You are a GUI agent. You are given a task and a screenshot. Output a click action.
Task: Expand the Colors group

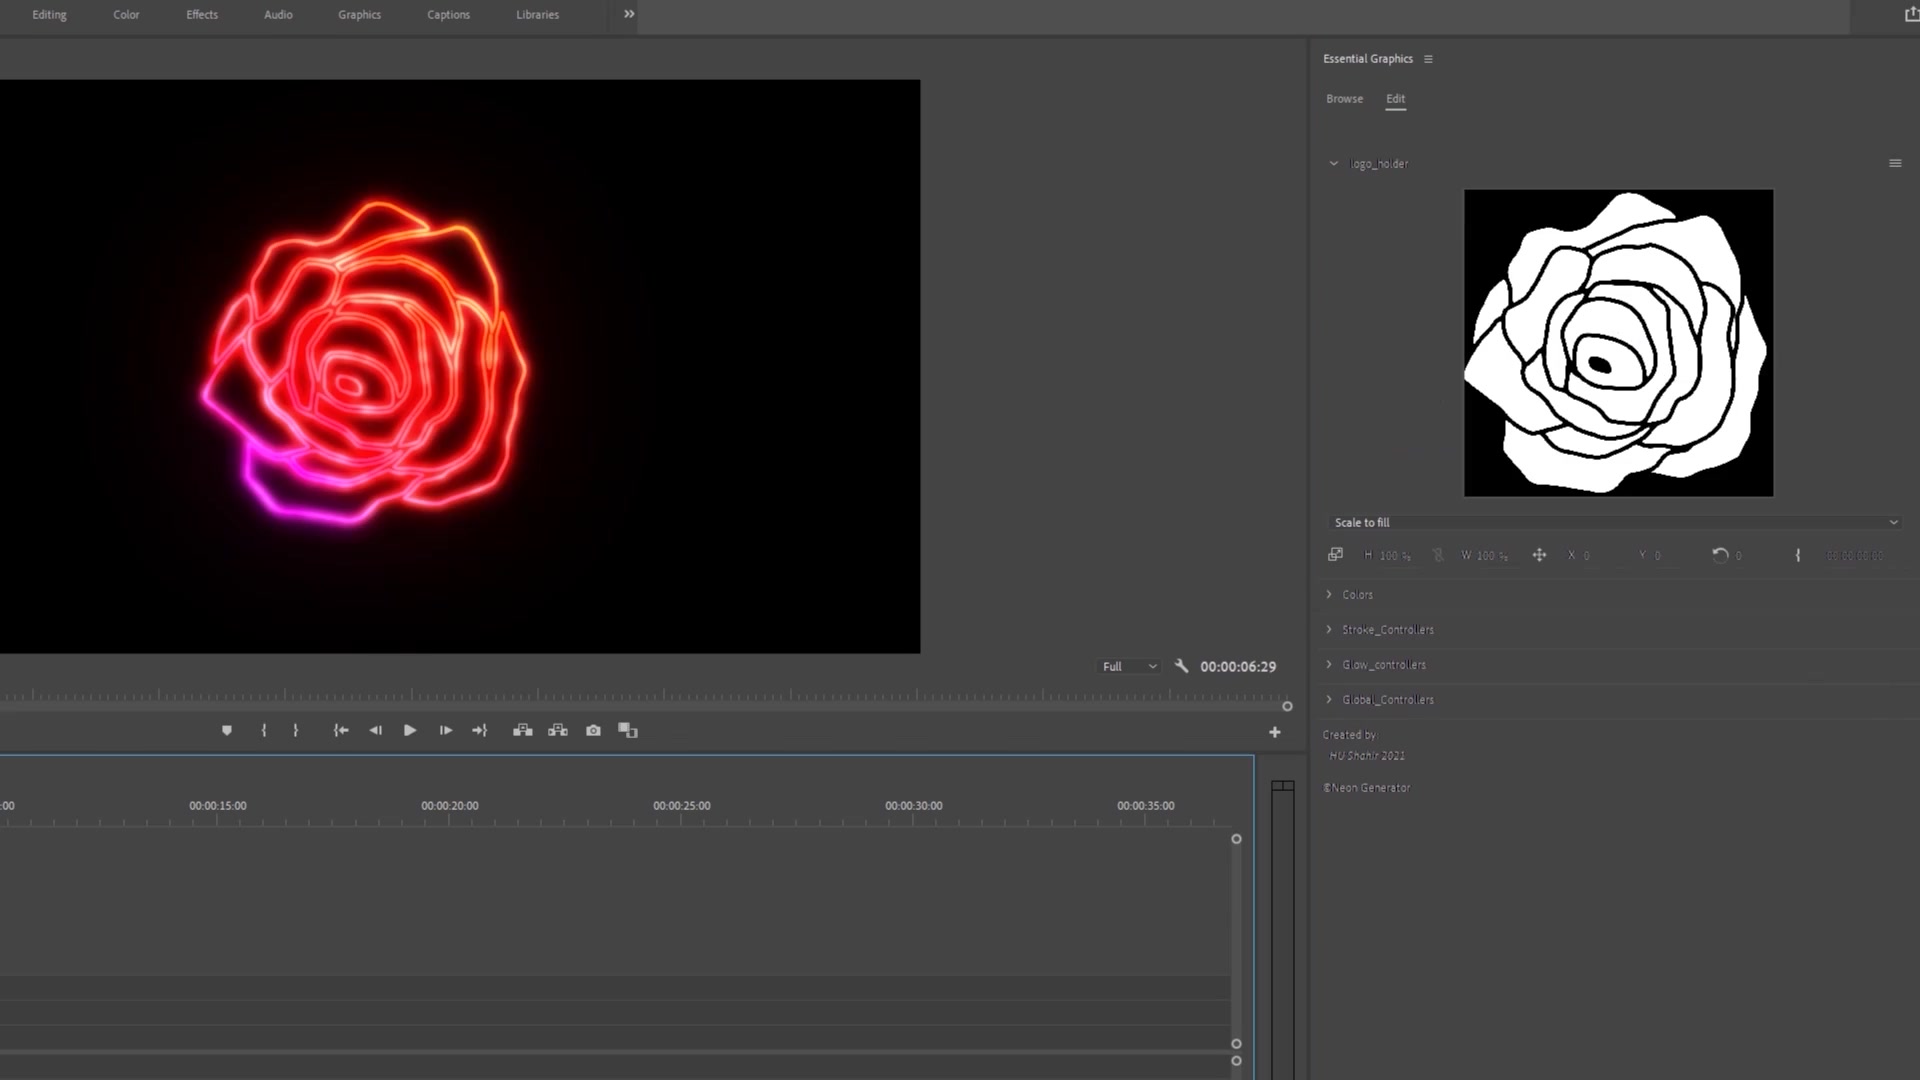(x=1329, y=595)
